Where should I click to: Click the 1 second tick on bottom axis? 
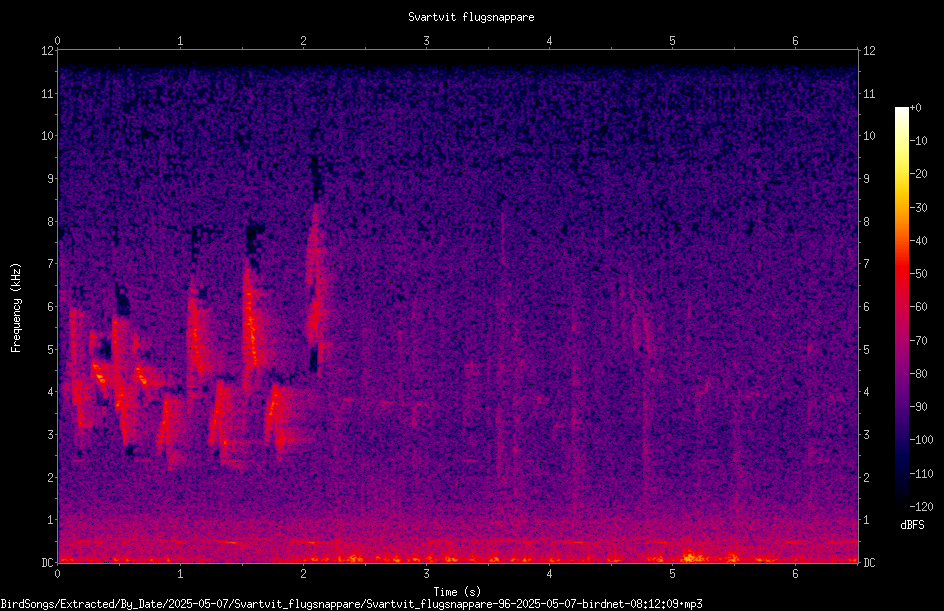point(180,574)
